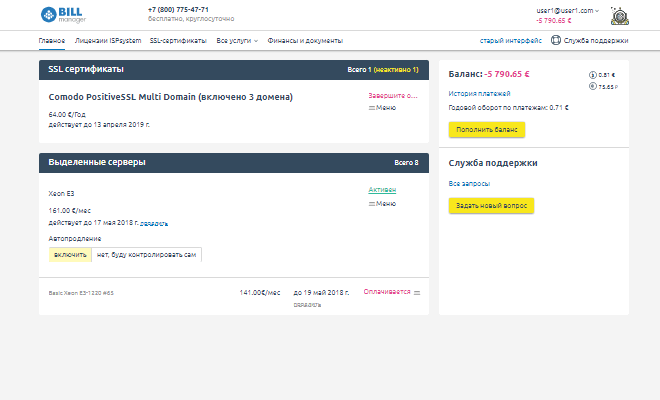
Task: Click the продлить link under 19 май 2018
Action: point(307,305)
